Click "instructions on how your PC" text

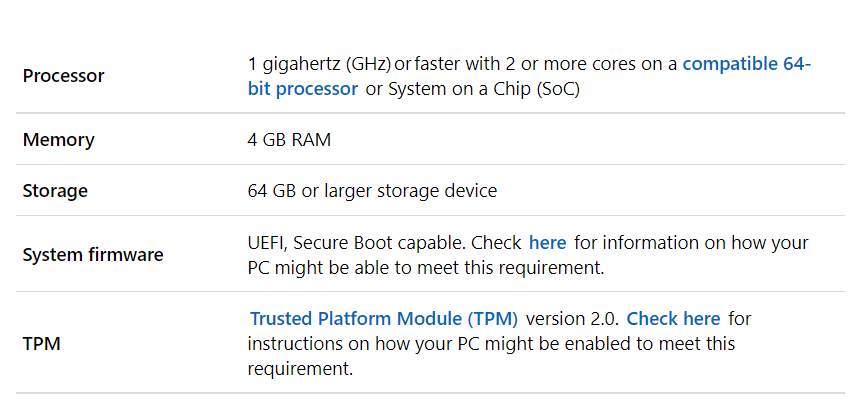(361, 344)
